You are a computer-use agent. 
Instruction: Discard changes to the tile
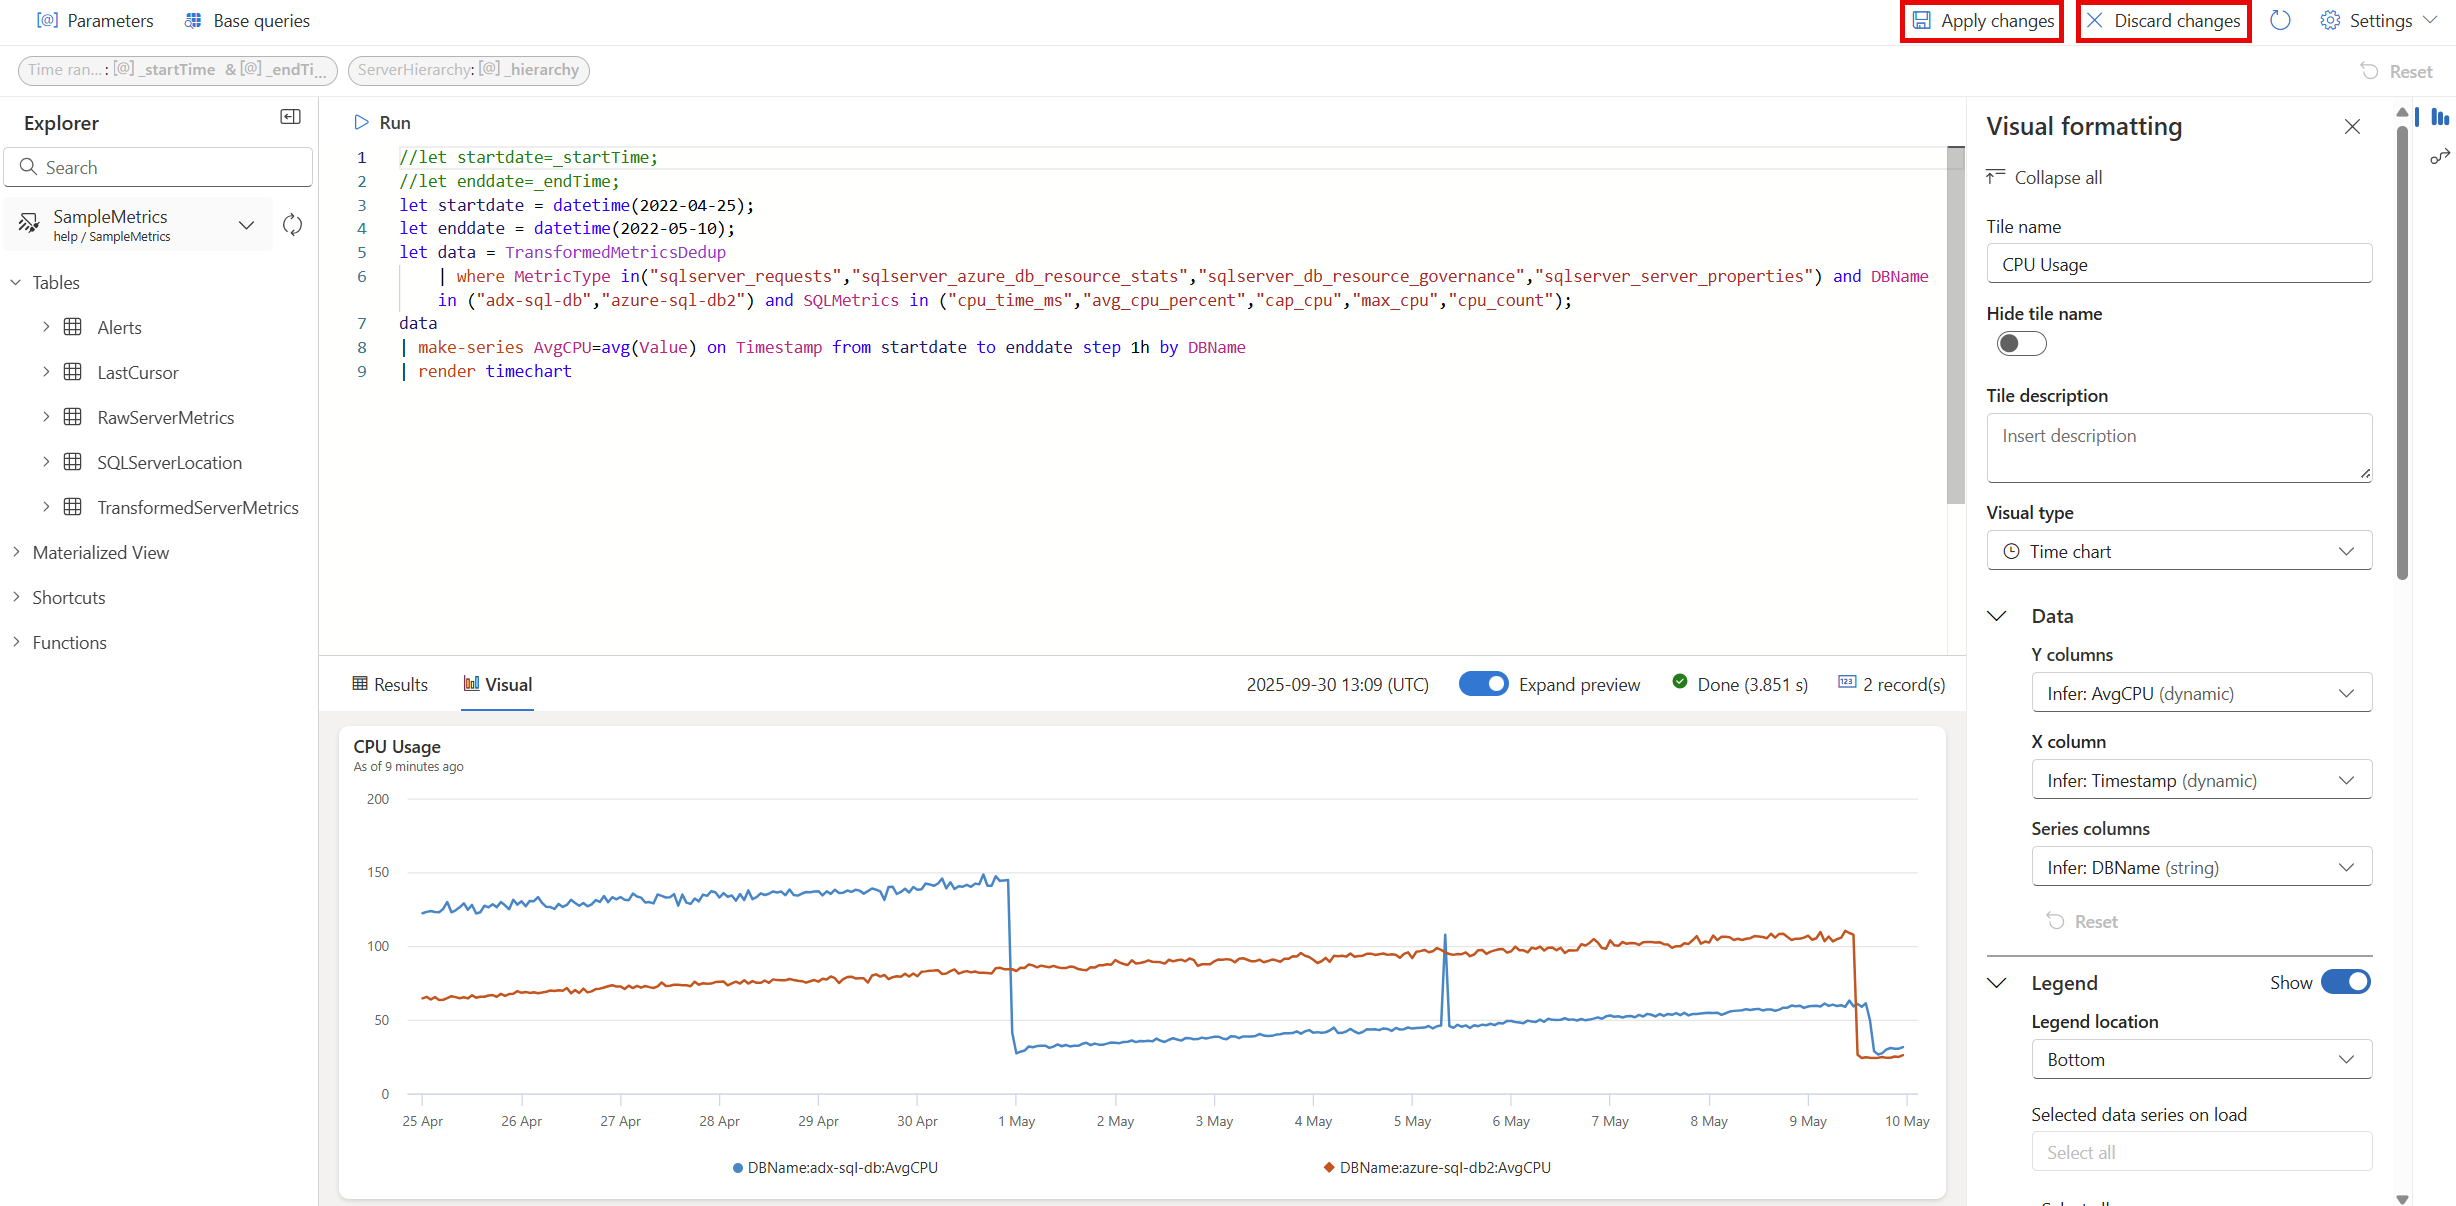2161,20
